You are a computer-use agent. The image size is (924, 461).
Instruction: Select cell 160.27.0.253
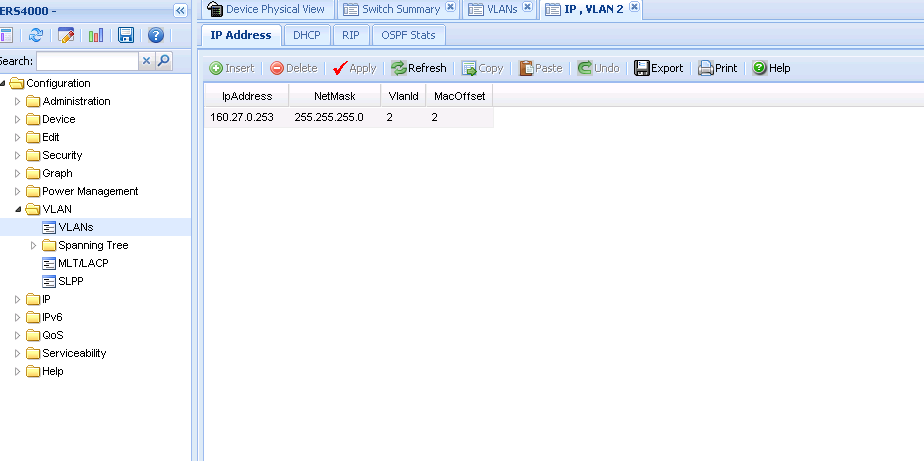click(247, 117)
